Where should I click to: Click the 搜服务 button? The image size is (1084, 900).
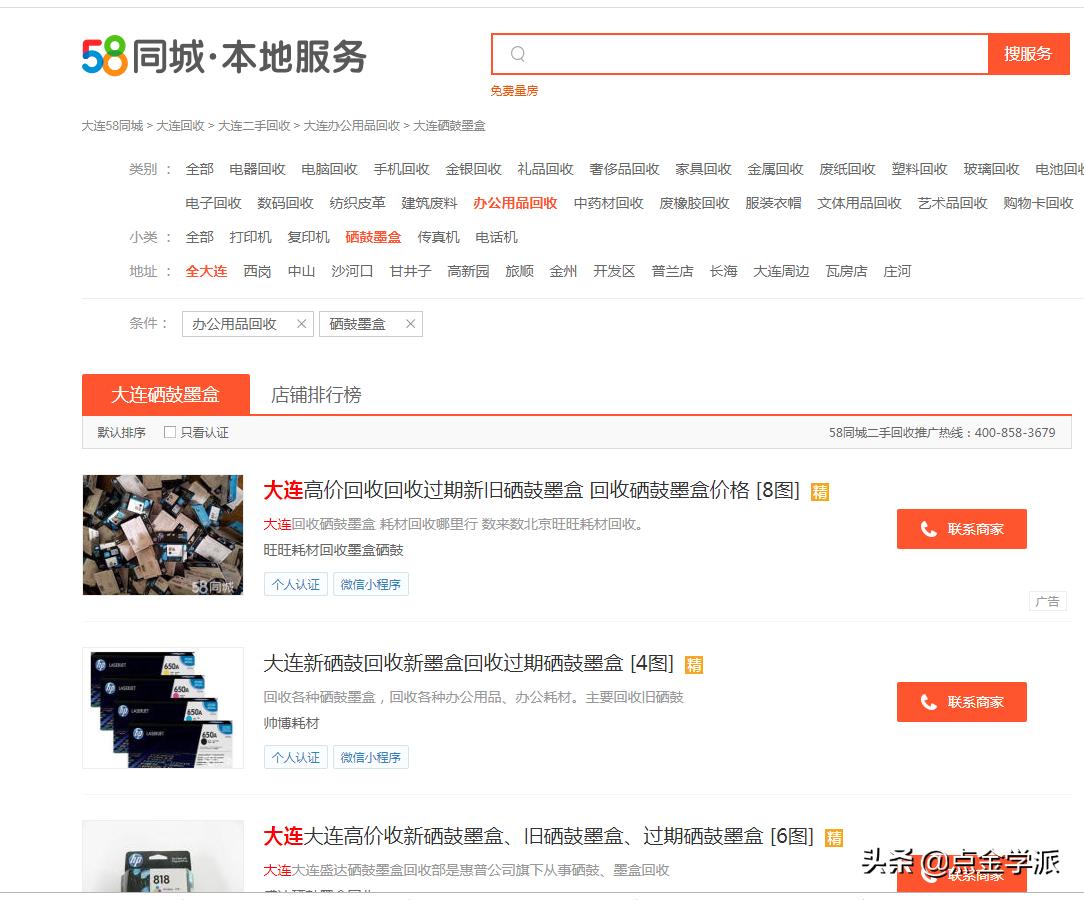point(1029,53)
